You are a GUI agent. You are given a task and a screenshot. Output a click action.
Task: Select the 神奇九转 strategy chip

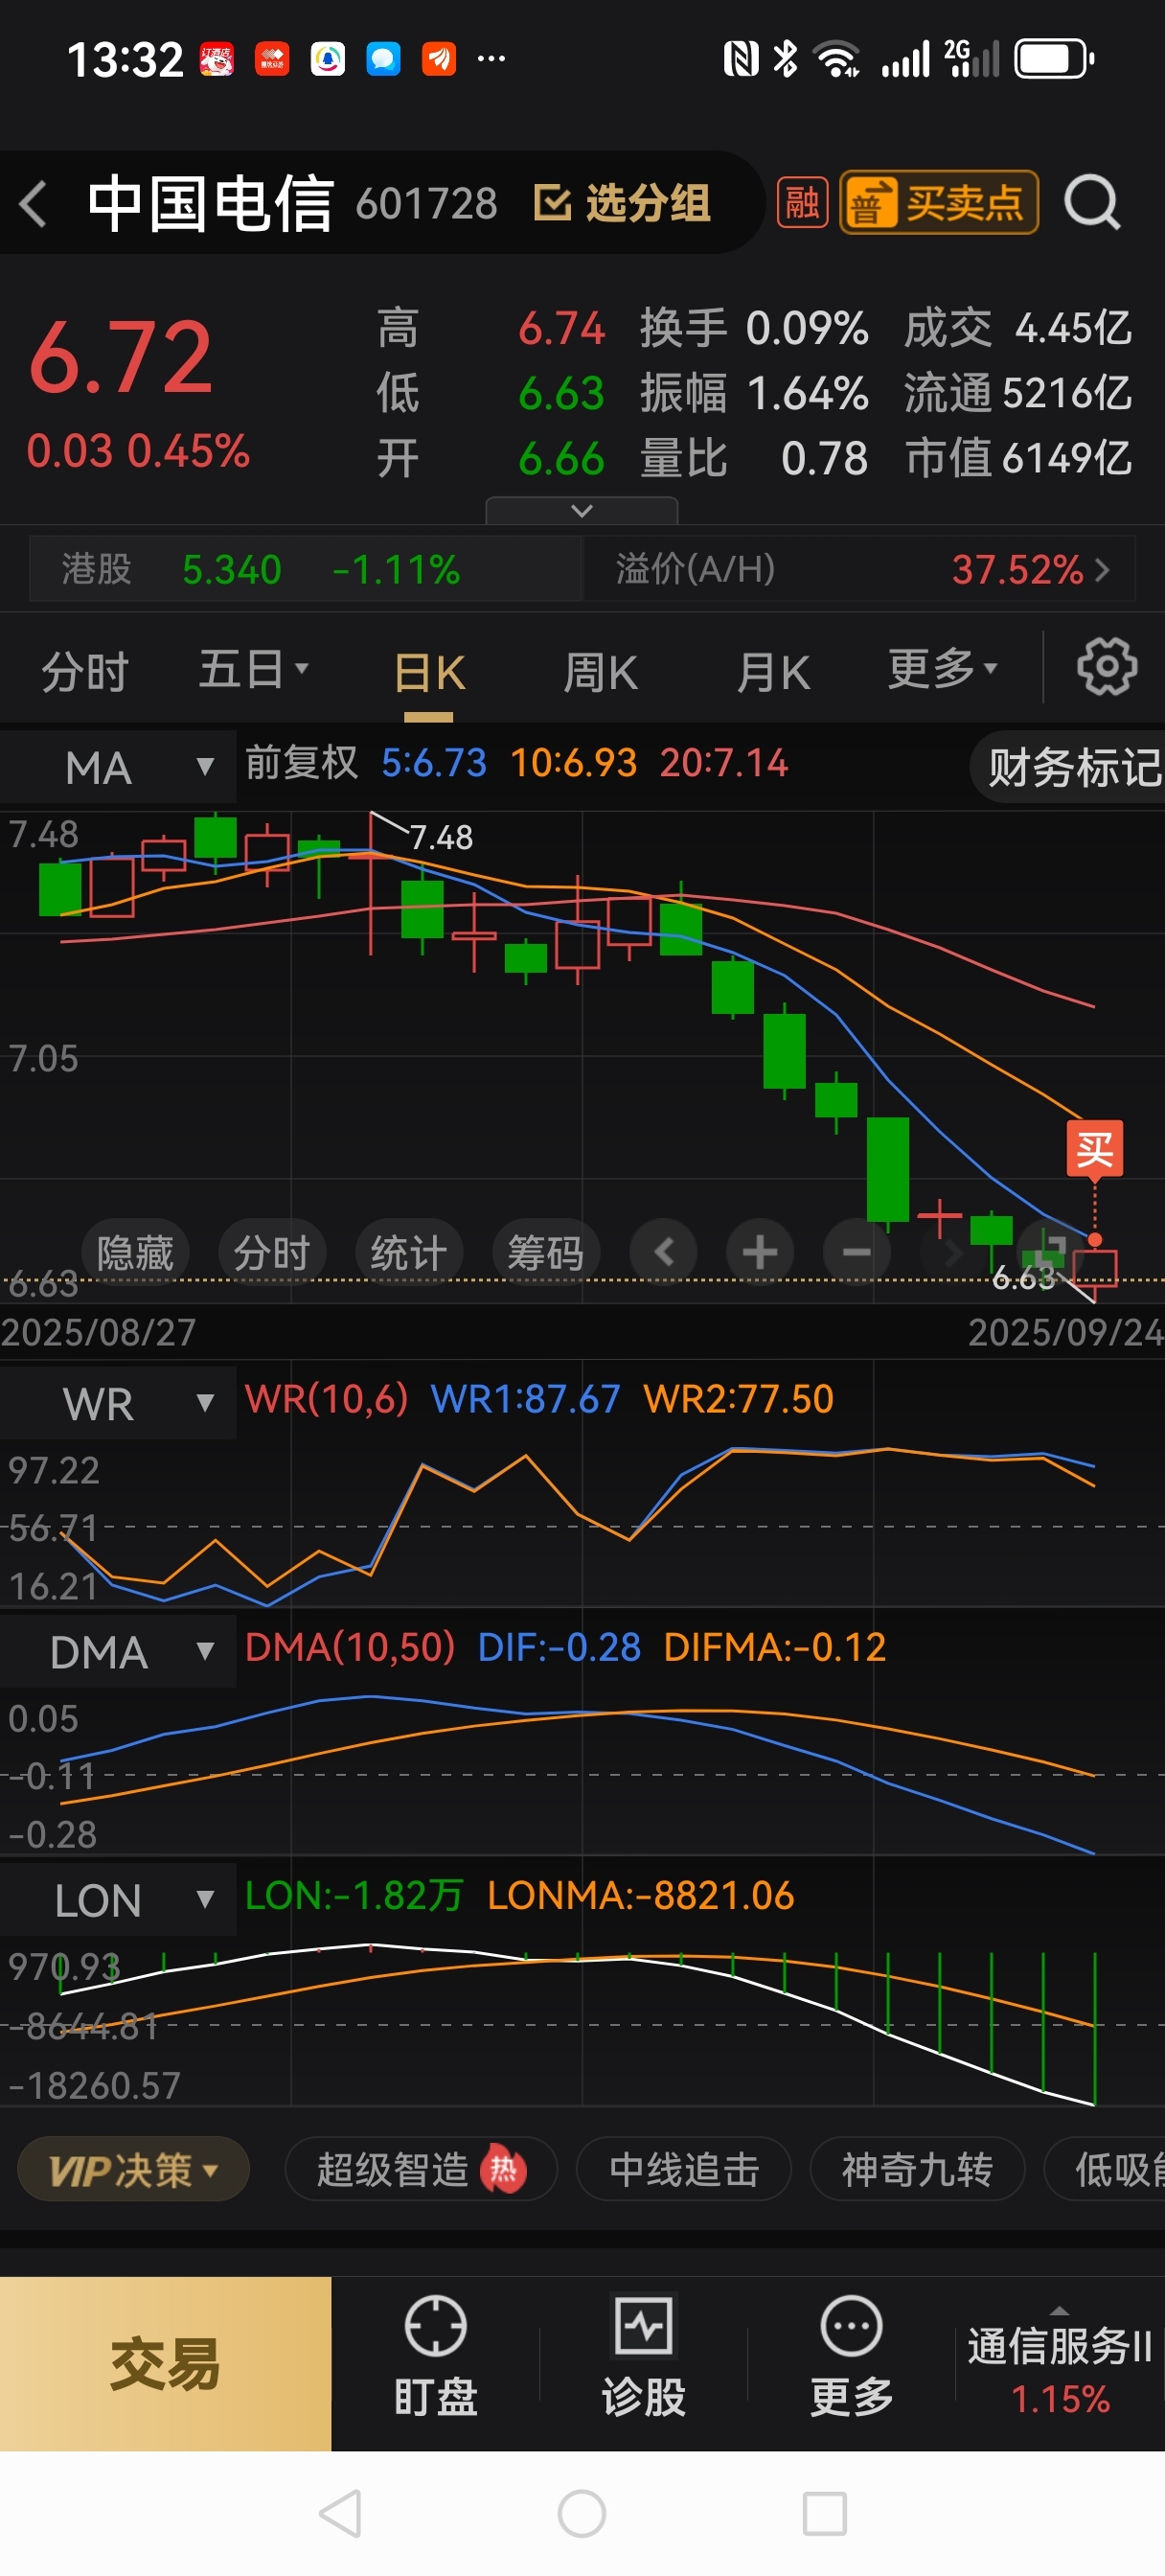[917, 2170]
